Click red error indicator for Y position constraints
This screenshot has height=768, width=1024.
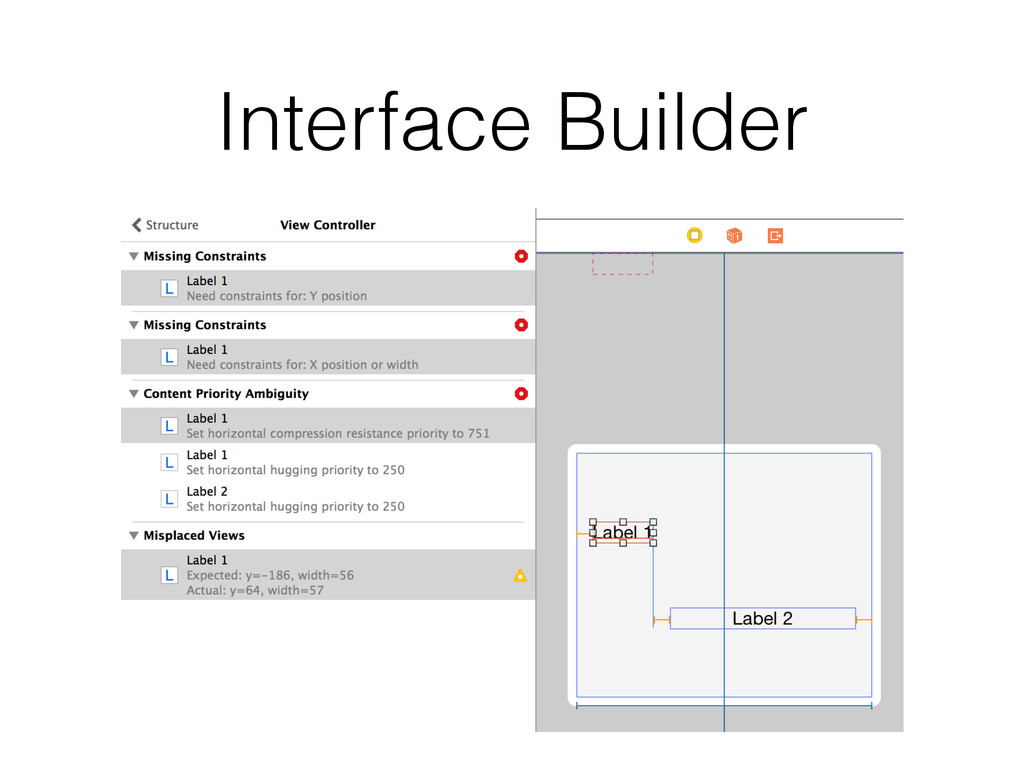point(520,256)
